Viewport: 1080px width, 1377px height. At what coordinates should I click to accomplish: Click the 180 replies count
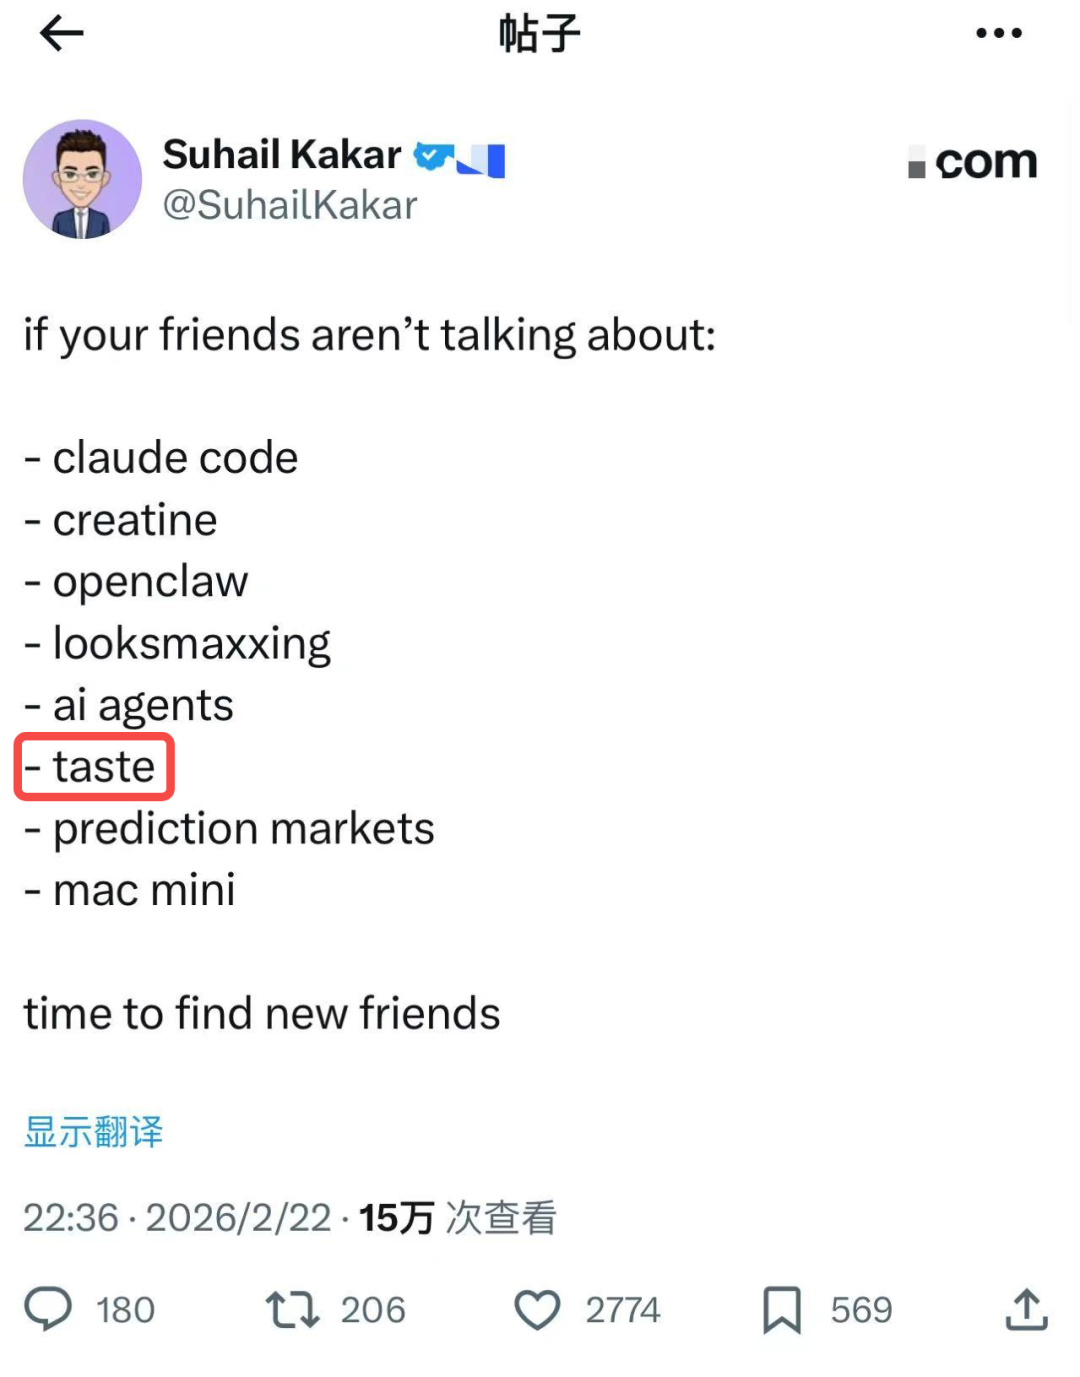coord(125,1310)
